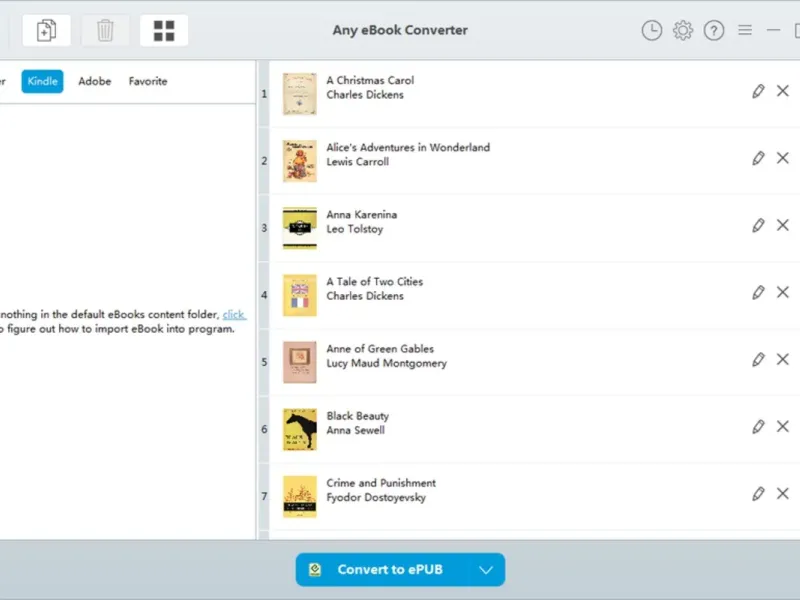Open the settings gear icon
Image resolution: width=800 pixels, height=600 pixels.
click(x=683, y=31)
